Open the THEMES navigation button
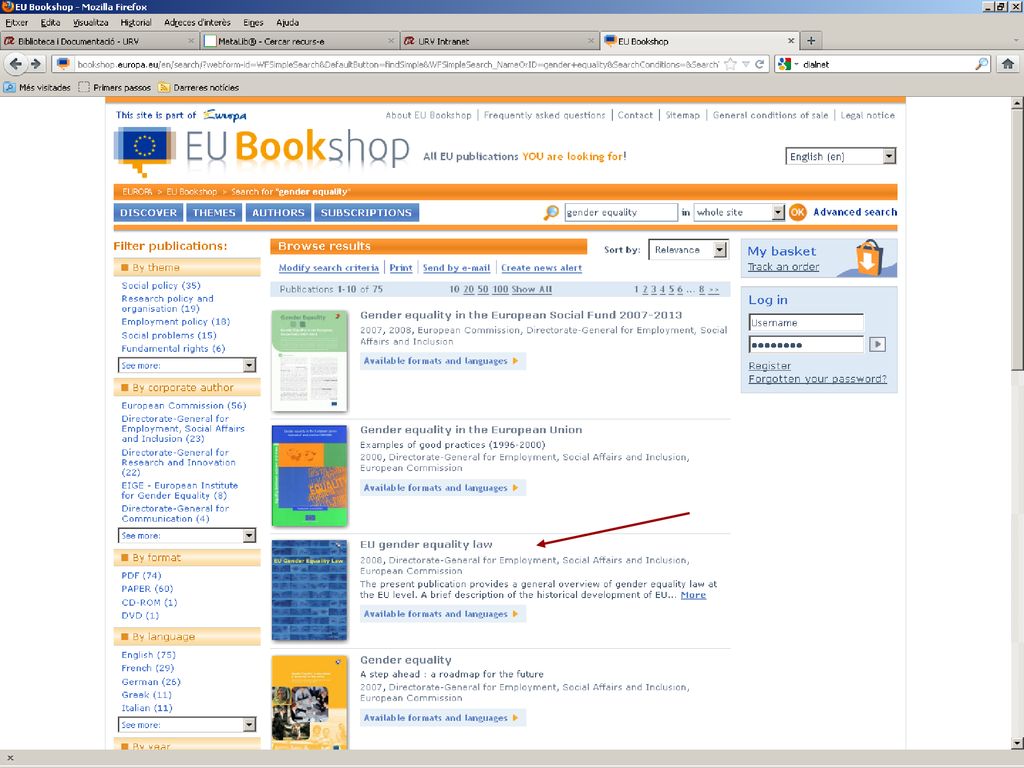1024x768 pixels. pos(214,212)
